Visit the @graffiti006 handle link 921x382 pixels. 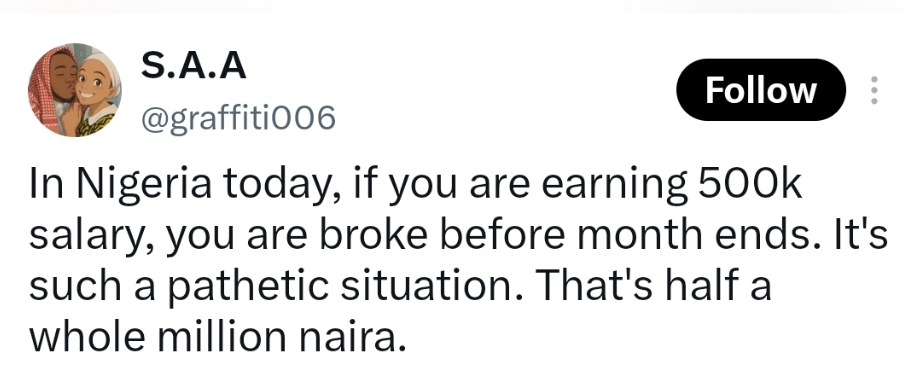coord(238,118)
